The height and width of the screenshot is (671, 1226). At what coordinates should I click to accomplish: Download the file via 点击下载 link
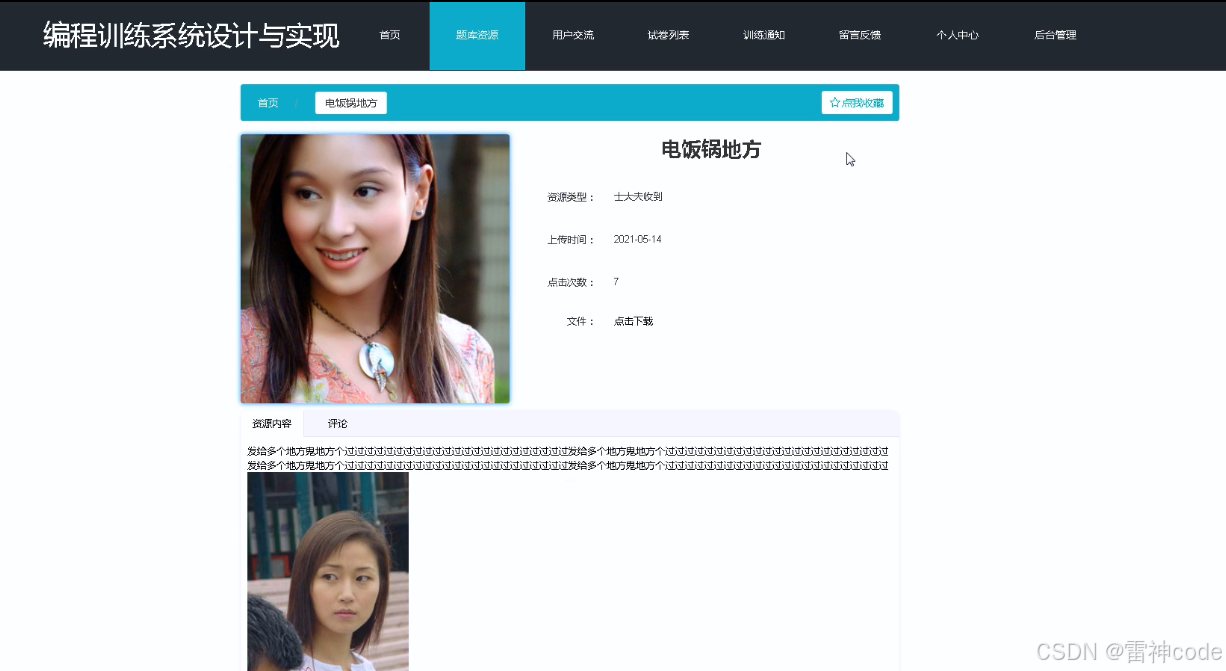tap(632, 321)
